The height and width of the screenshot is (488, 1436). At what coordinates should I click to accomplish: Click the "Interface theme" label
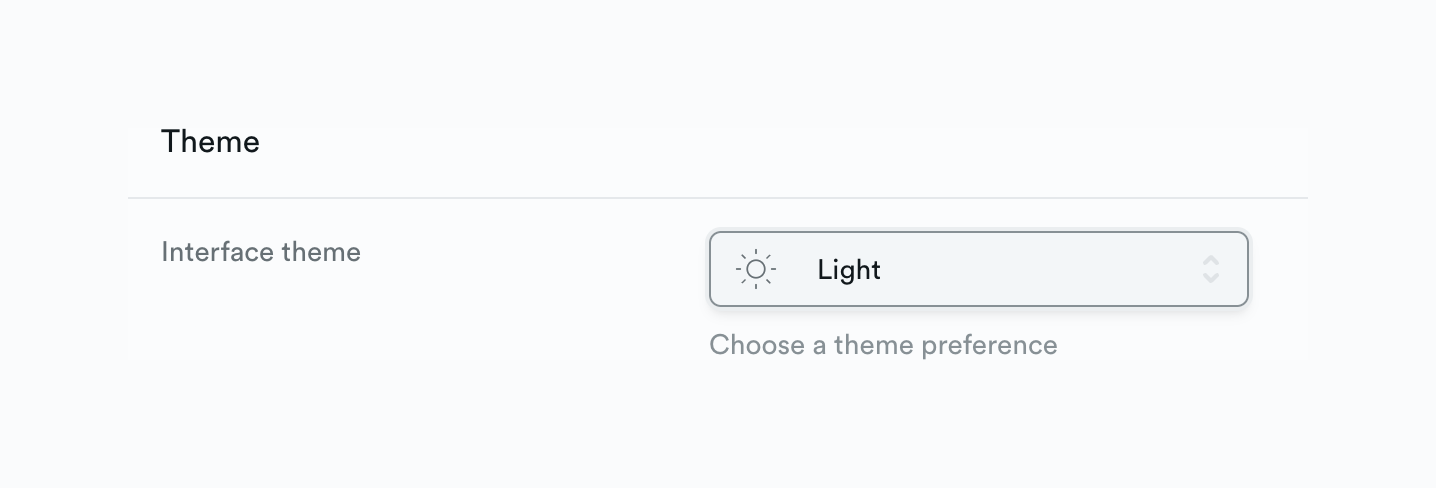pyautogui.click(x=261, y=252)
